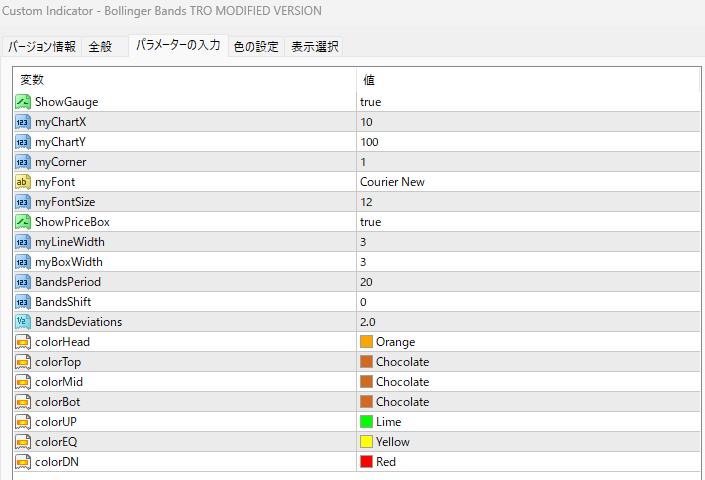Click the myFont string type icon
This screenshot has width=705, height=480.
point(22,182)
